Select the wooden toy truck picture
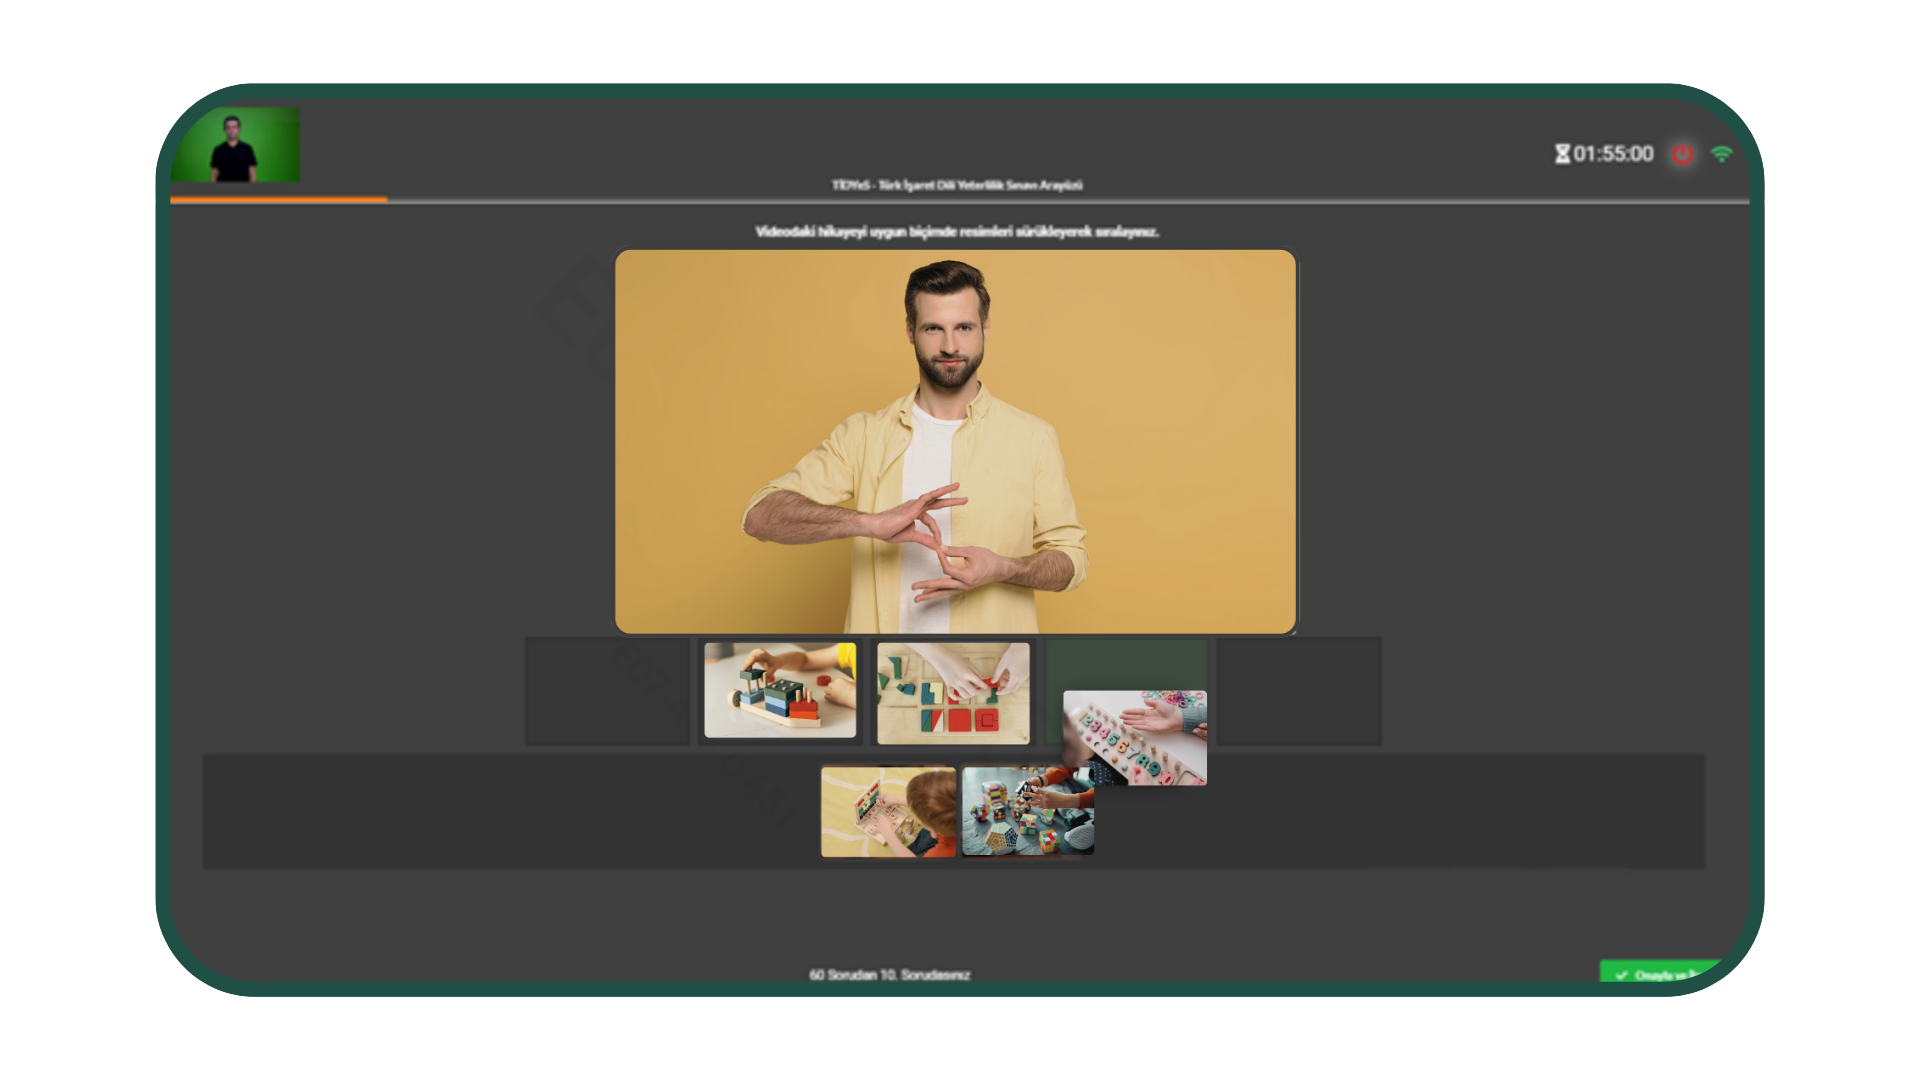1920x1080 pixels. pyautogui.click(x=781, y=691)
